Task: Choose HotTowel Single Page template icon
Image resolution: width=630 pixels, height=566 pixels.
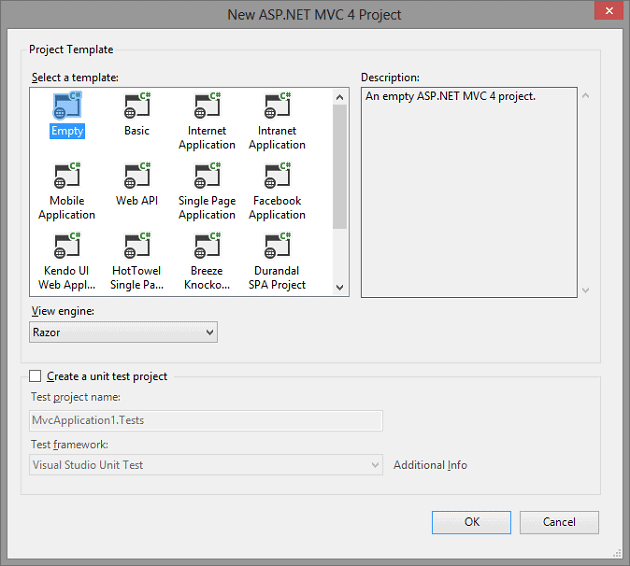Action: (x=137, y=245)
